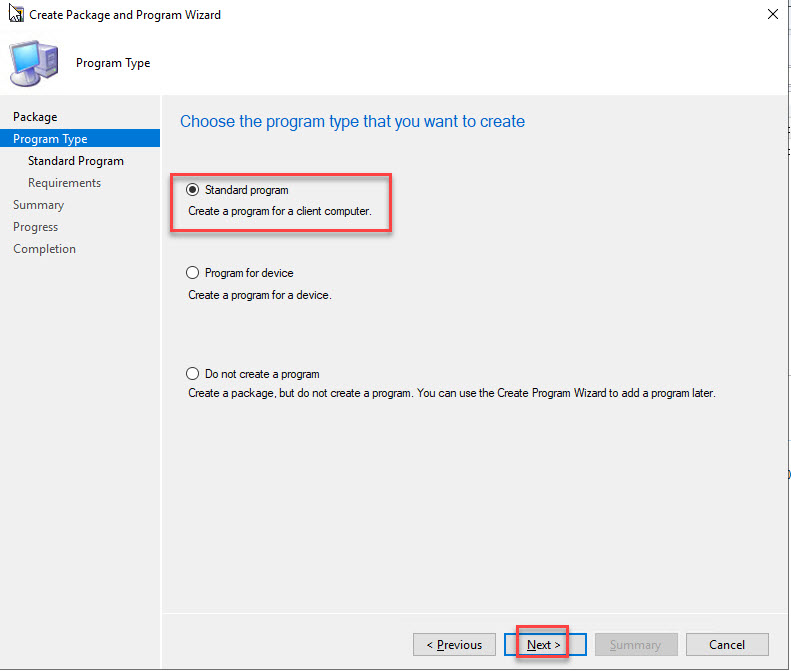Screen dimensions: 791x671
Task: Click the wizard icon in the title bar
Action: tap(16, 15)
